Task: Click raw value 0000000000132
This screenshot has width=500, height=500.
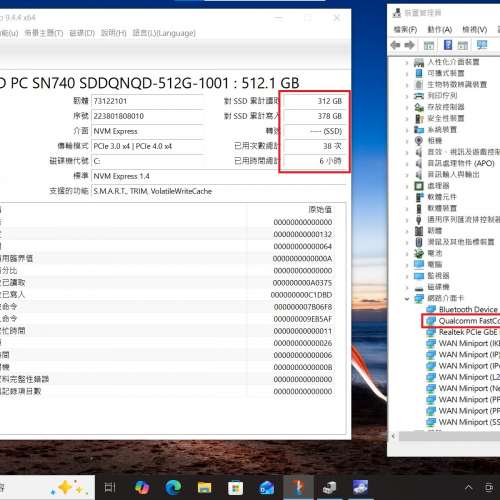Action: coord(303,234)
